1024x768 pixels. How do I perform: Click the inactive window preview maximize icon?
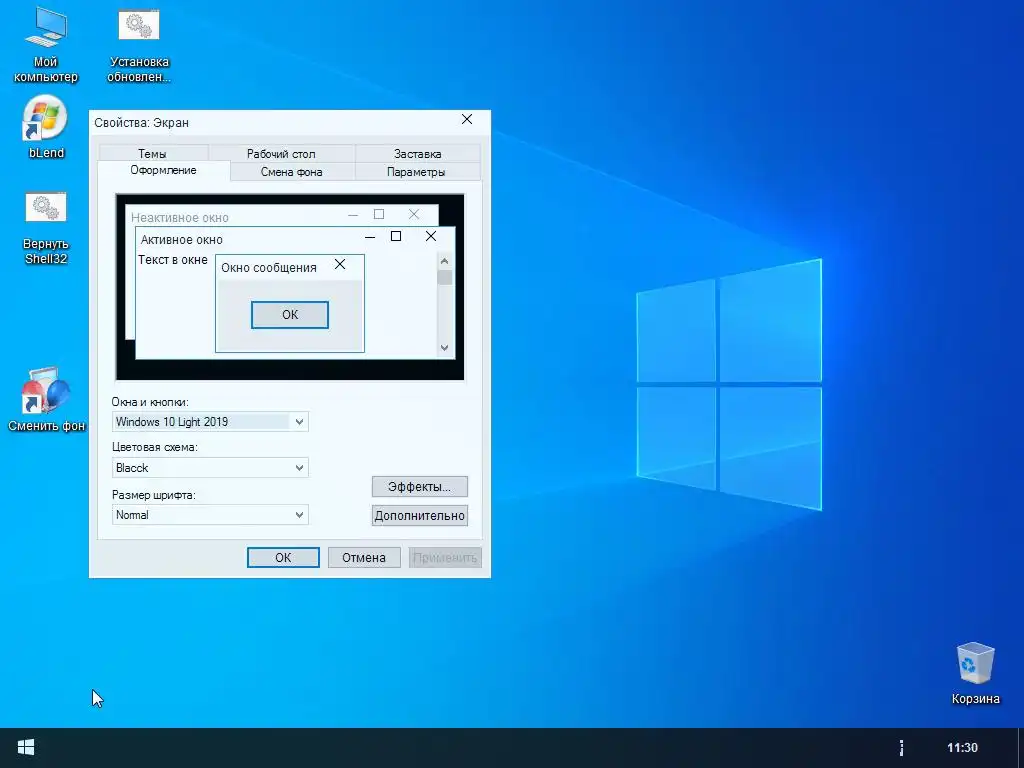tap(379, 214)
